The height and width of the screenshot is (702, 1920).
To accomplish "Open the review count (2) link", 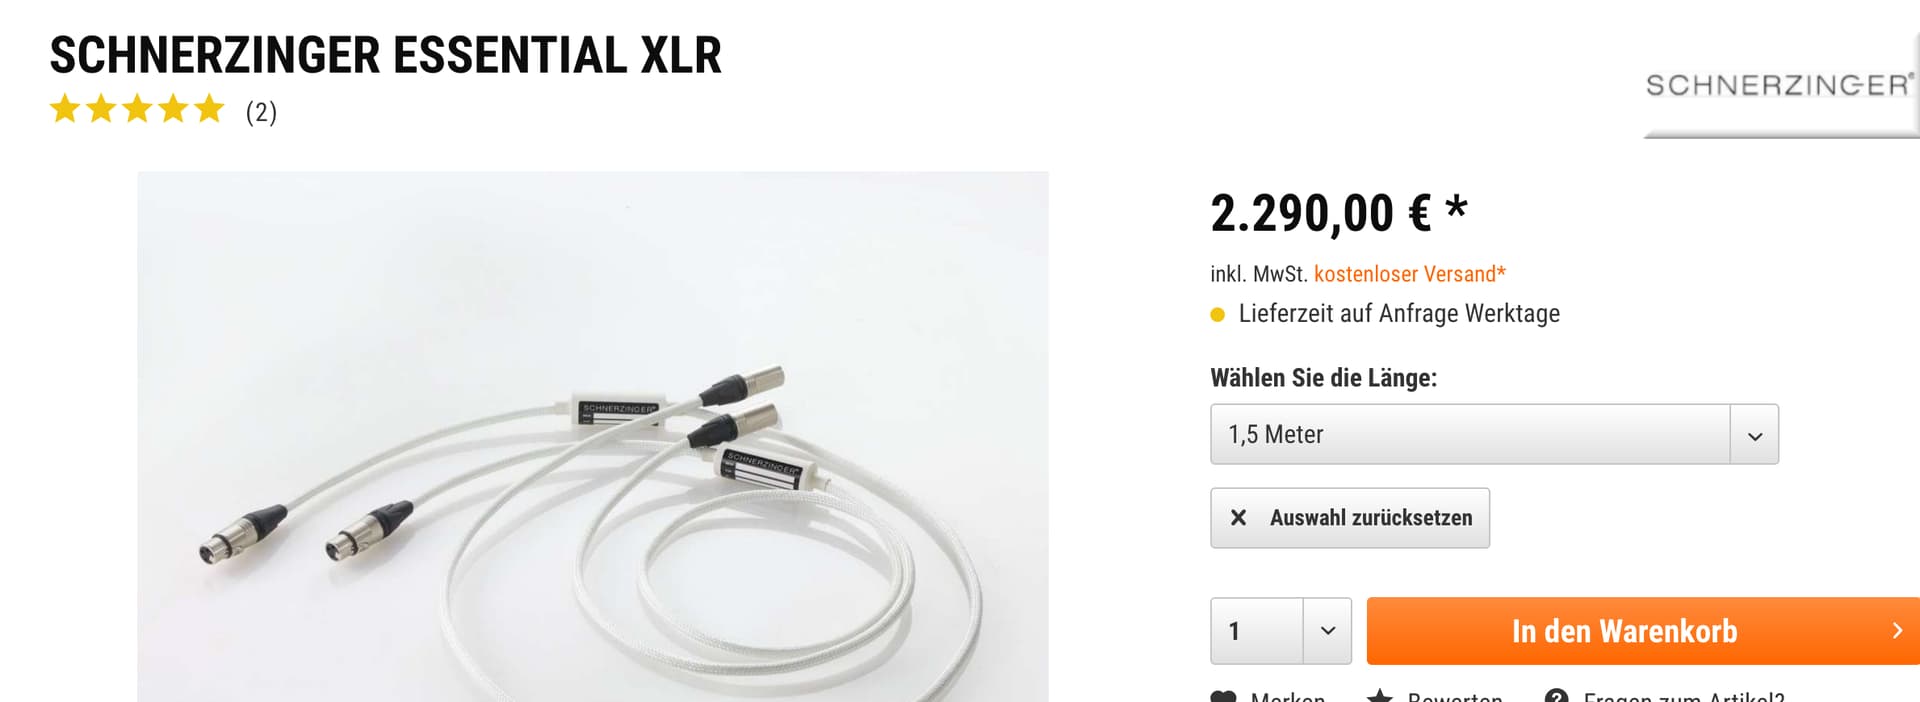I will 261,112.
